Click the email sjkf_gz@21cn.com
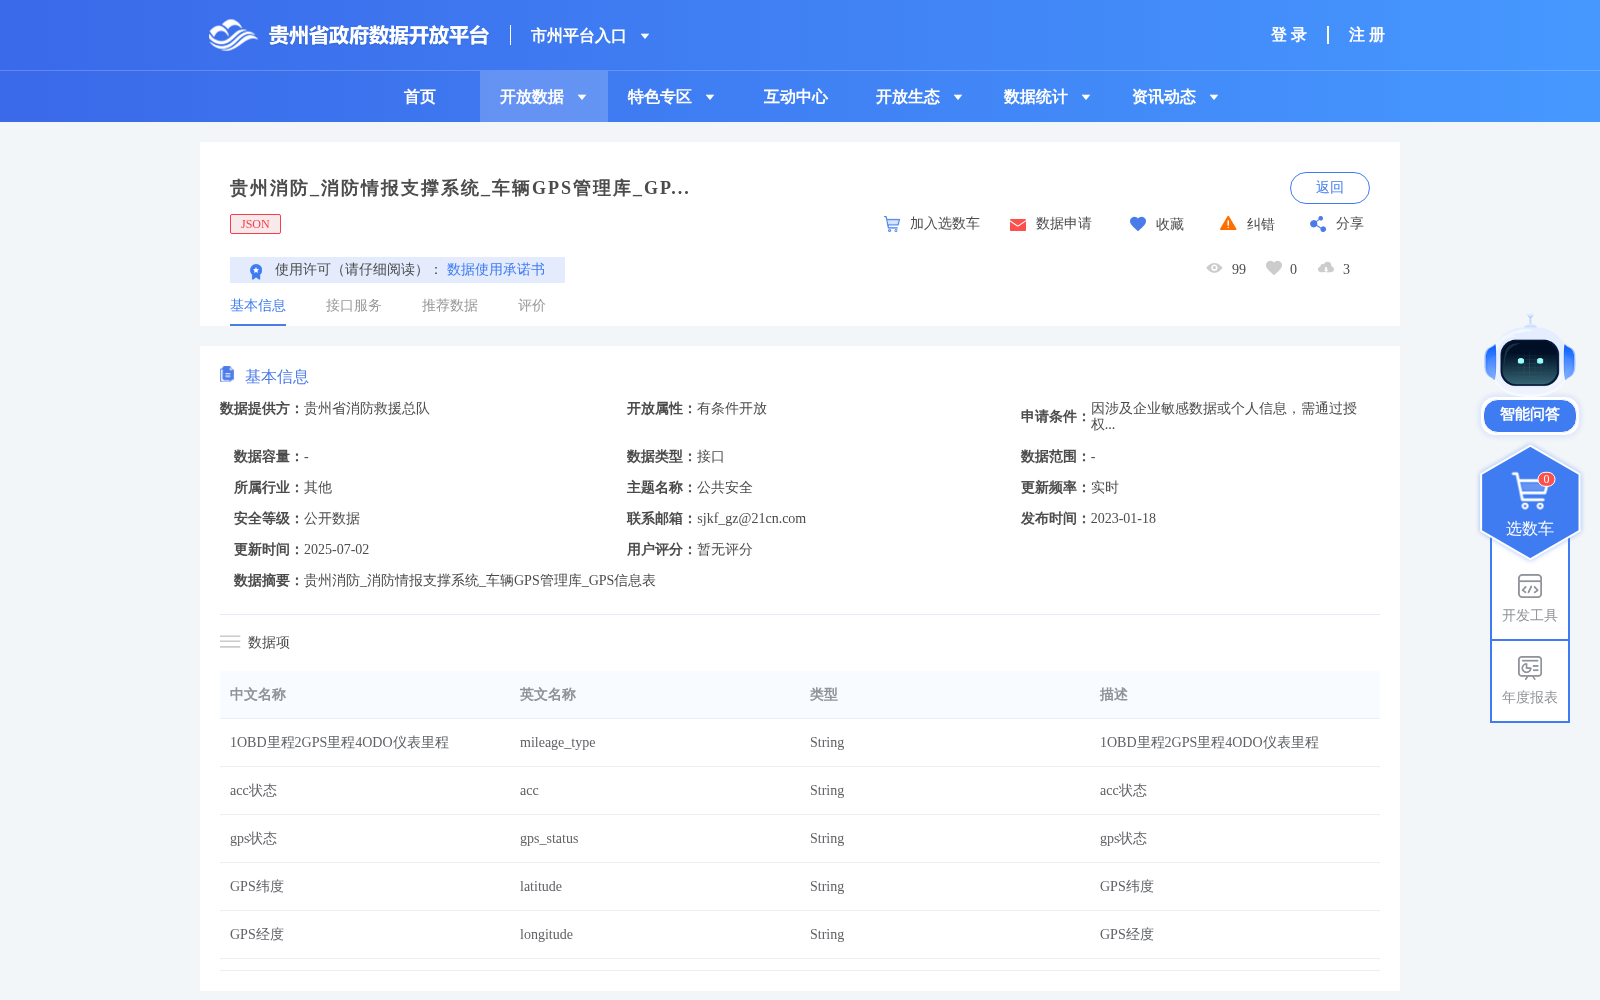1600x1000 pixels. (x=751, y=519)
